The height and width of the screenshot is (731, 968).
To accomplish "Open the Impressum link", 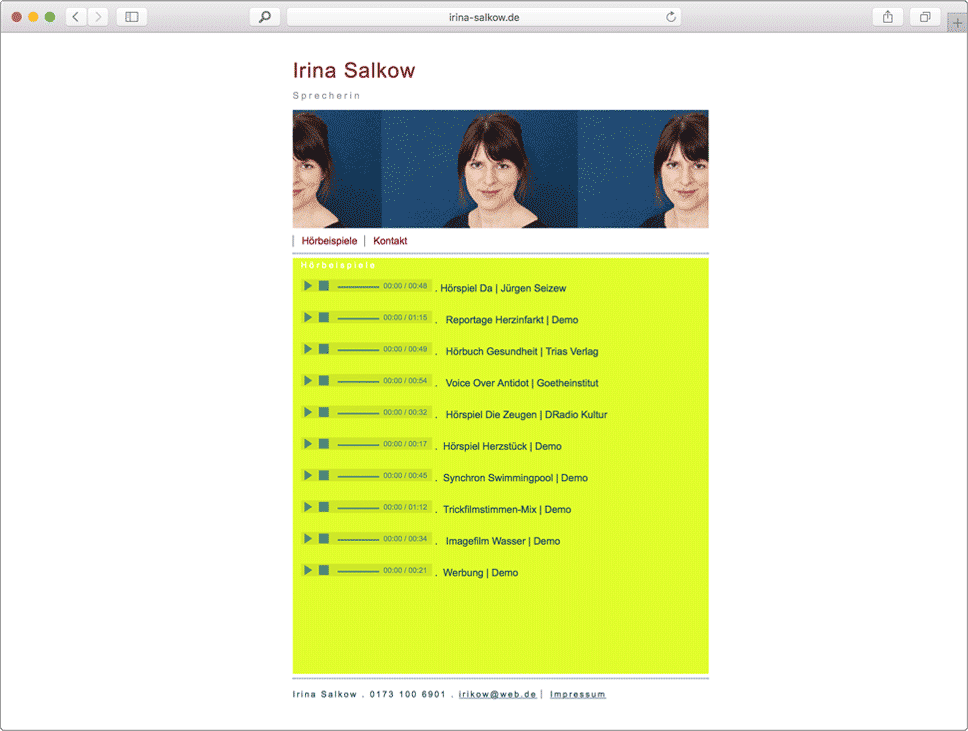I will (x=578, y=694).
